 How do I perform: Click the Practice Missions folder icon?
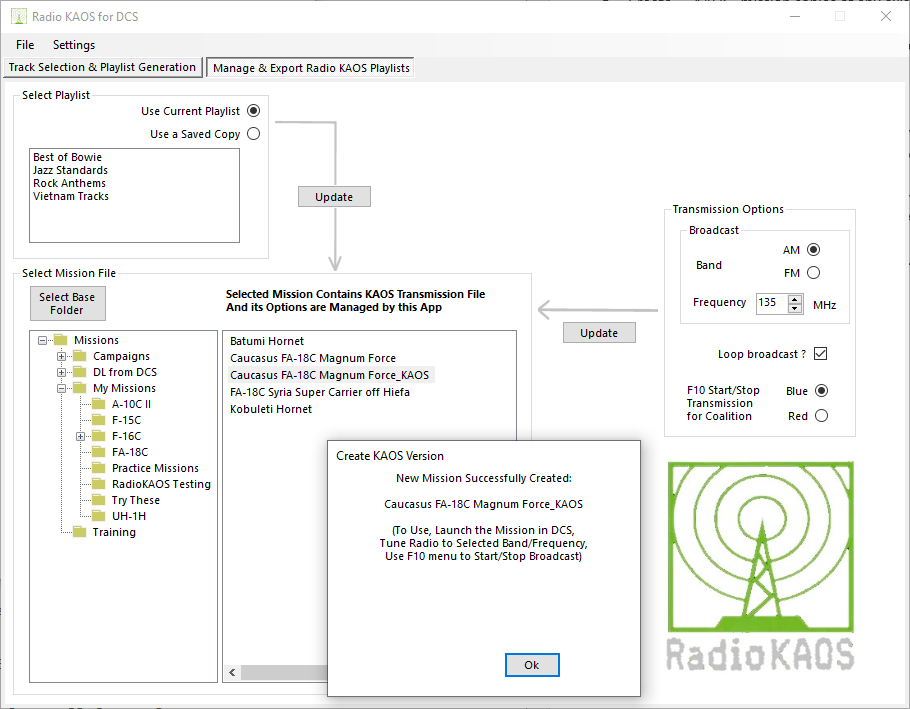tap(98, 468)
